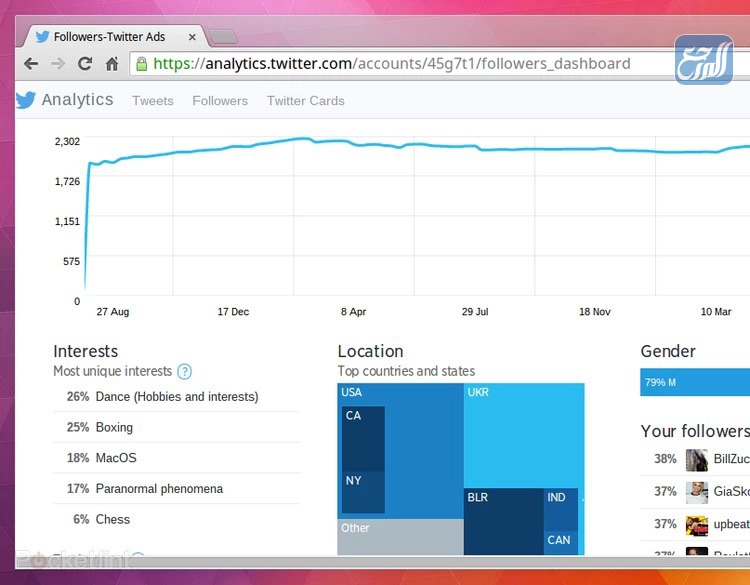Click the browser forward arrow

[58, 64]
